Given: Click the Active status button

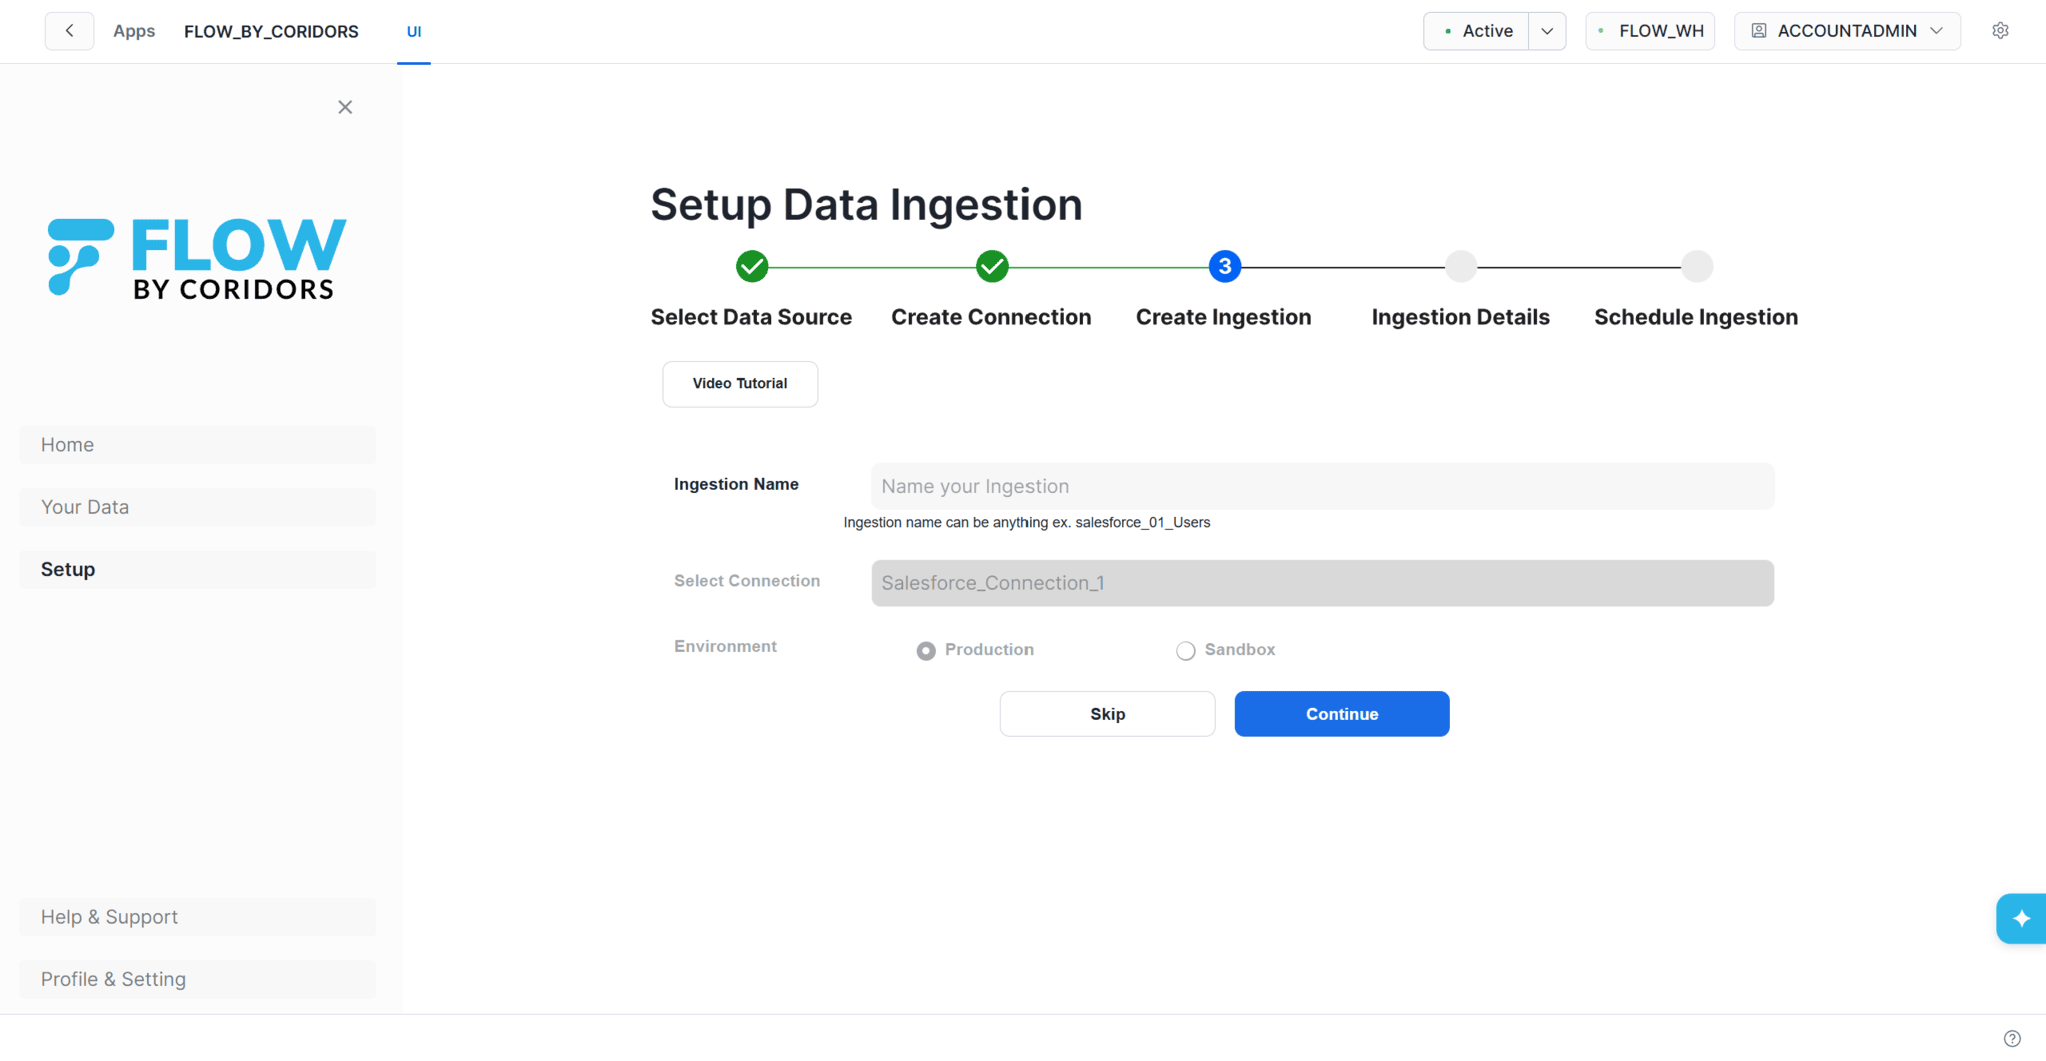Looking at the screenshot, I should (x=1476, y=31).
